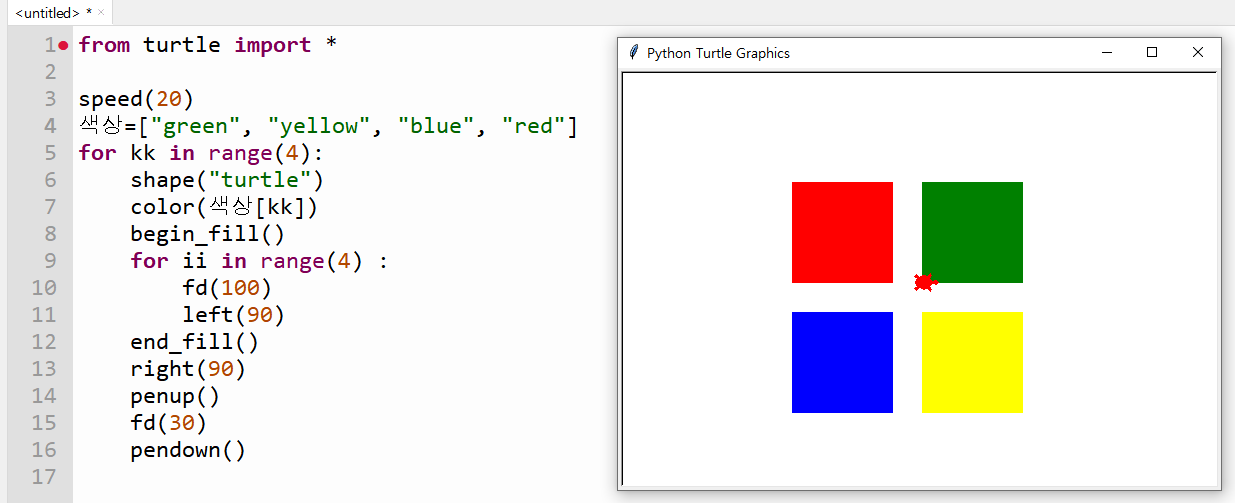Viewport: 1235px width, 503px height.
Task: Minimize the Python Turtle Graphics window
Action: point(1107,53)
